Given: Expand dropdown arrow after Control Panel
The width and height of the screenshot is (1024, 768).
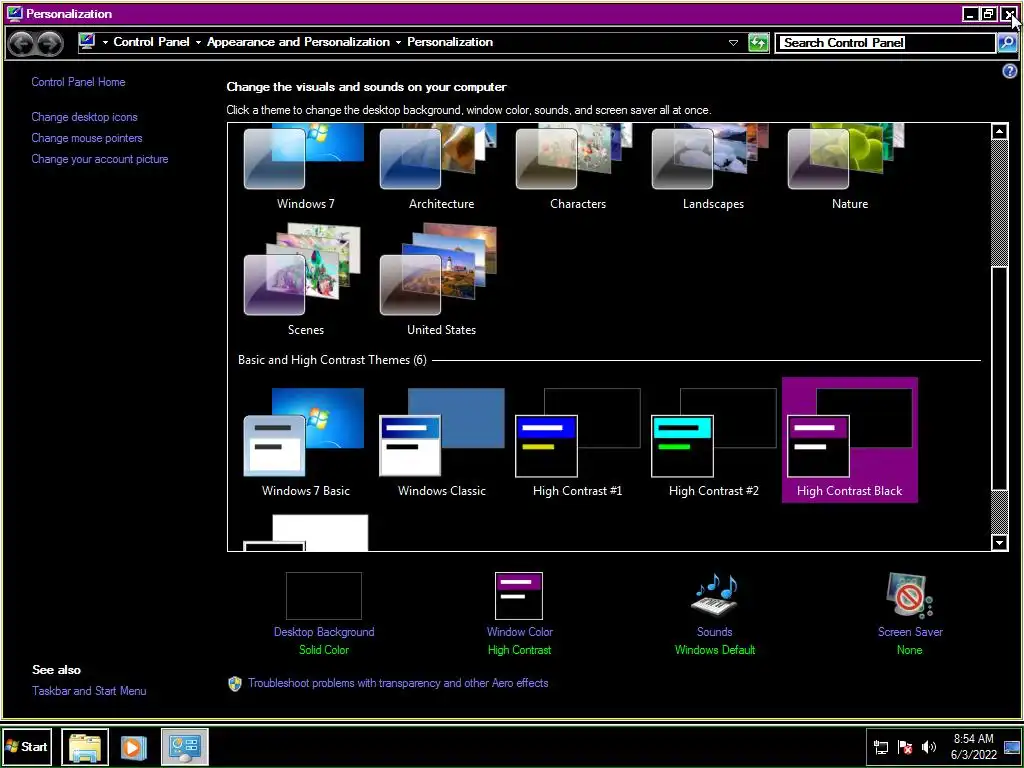Looking at the screenshot, I should coord(198,42).
